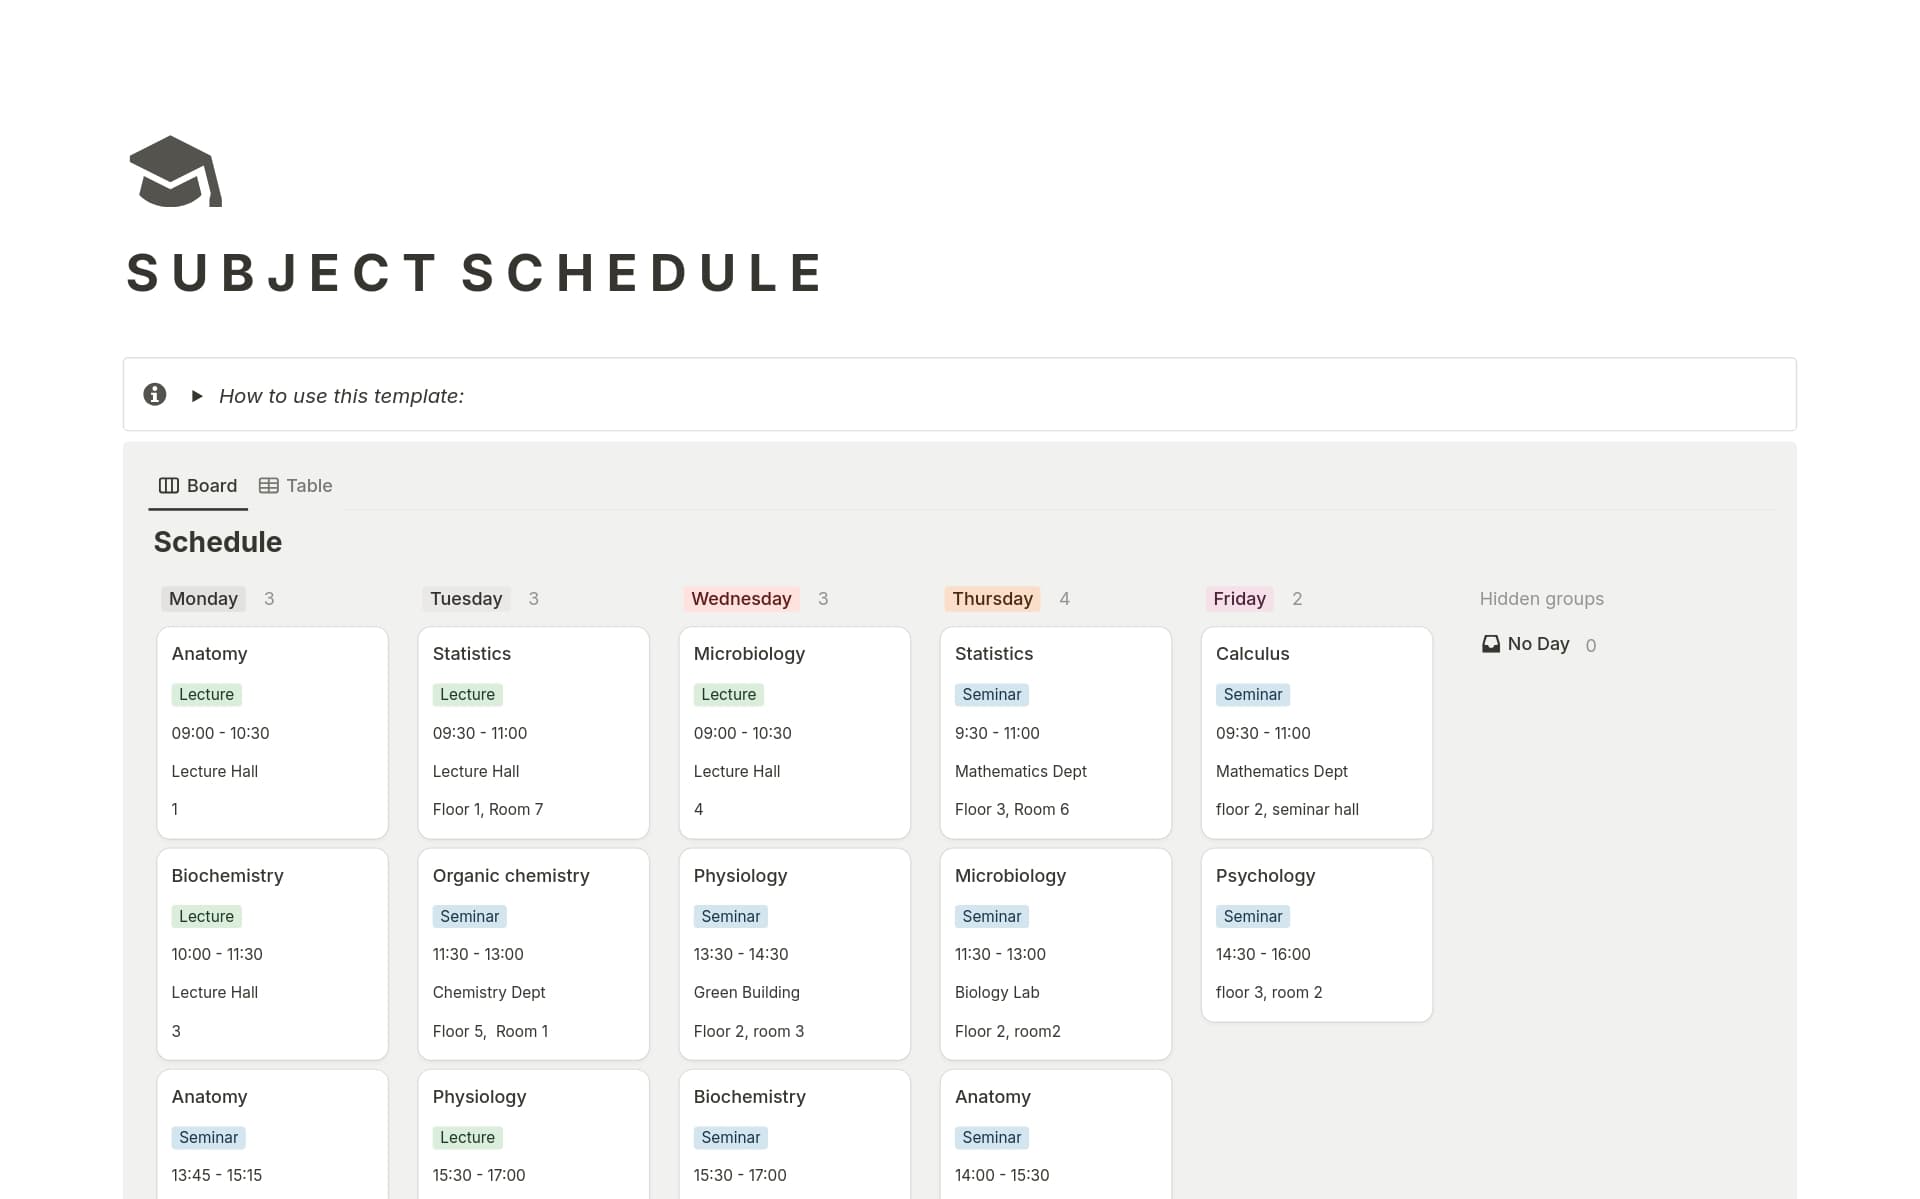Click the Seminar tag on Organic chemistry card
The width and height of the screenshot is (1920, 1199).
[469, 916]
